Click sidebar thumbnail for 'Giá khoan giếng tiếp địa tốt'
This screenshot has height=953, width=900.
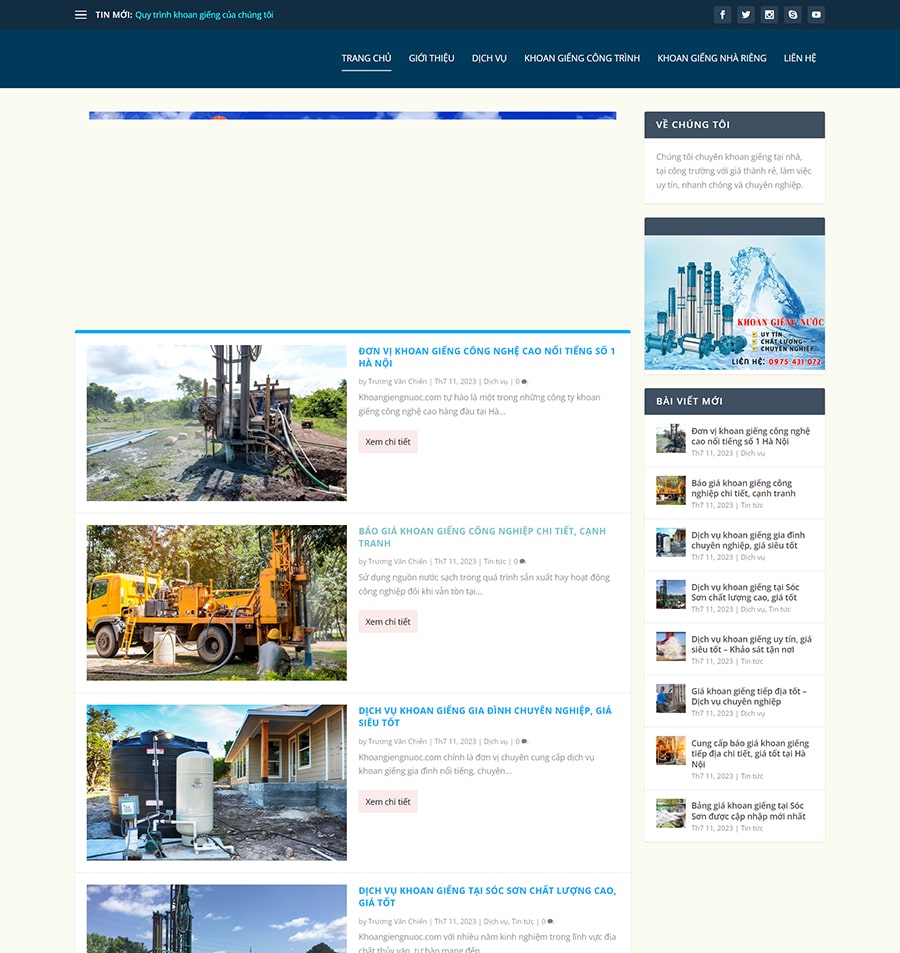pos(671,698)
